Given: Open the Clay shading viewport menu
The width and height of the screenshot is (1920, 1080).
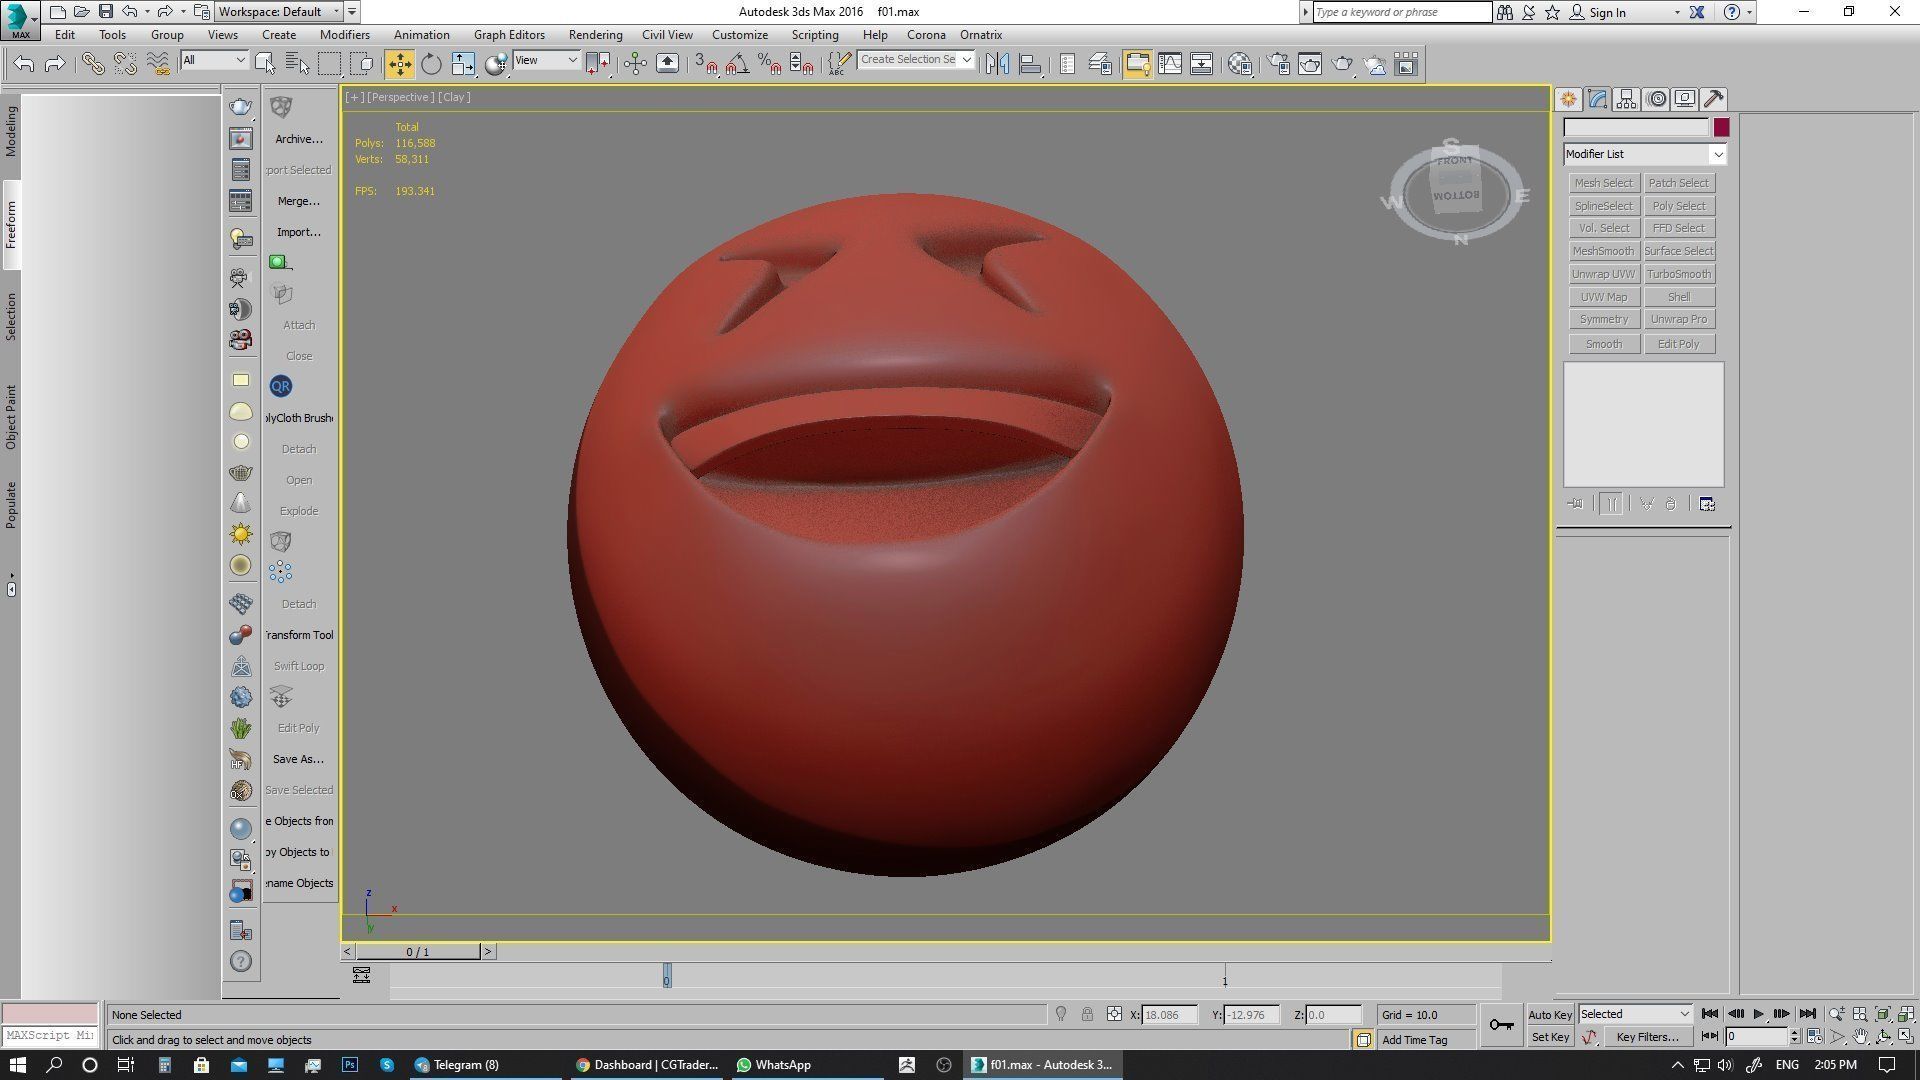Looking at the screenshot, I should pyautogui.click(x=454, y=97).
